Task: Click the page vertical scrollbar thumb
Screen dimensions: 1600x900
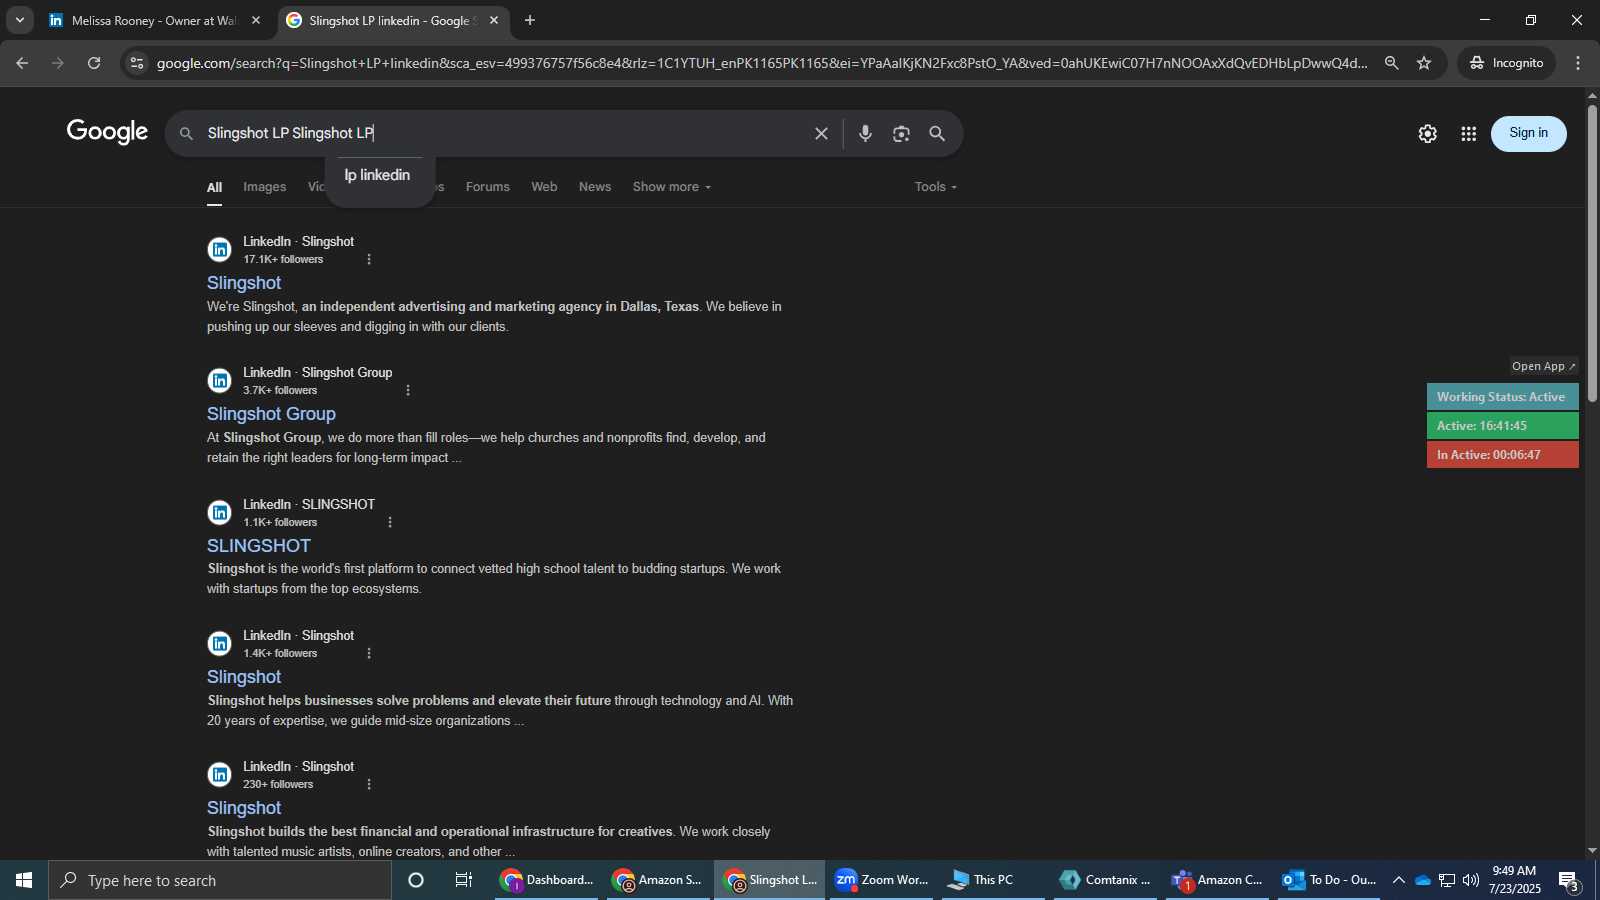Action: [1592, 252]
